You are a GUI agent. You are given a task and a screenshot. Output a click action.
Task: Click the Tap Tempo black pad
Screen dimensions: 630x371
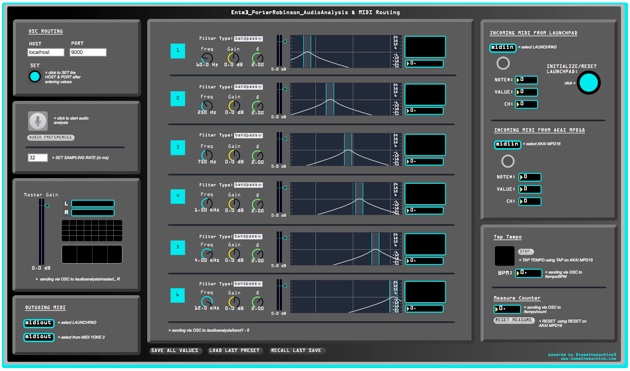coord(504,256)
